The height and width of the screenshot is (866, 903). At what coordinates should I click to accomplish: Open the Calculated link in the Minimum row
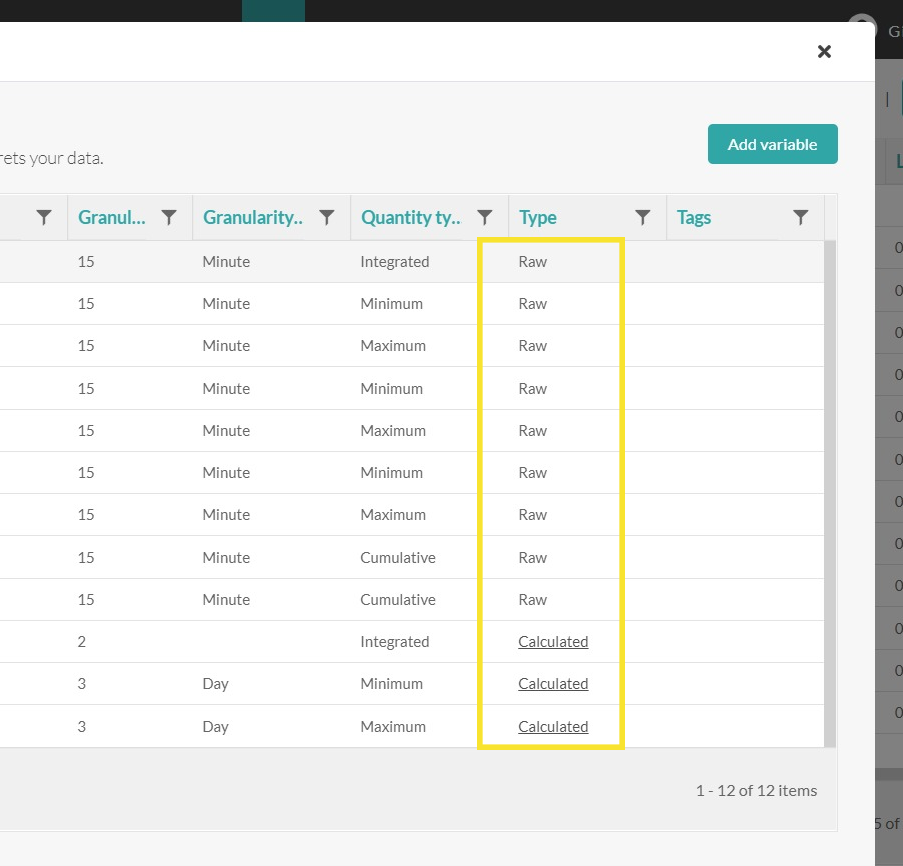tap(553, 684)
